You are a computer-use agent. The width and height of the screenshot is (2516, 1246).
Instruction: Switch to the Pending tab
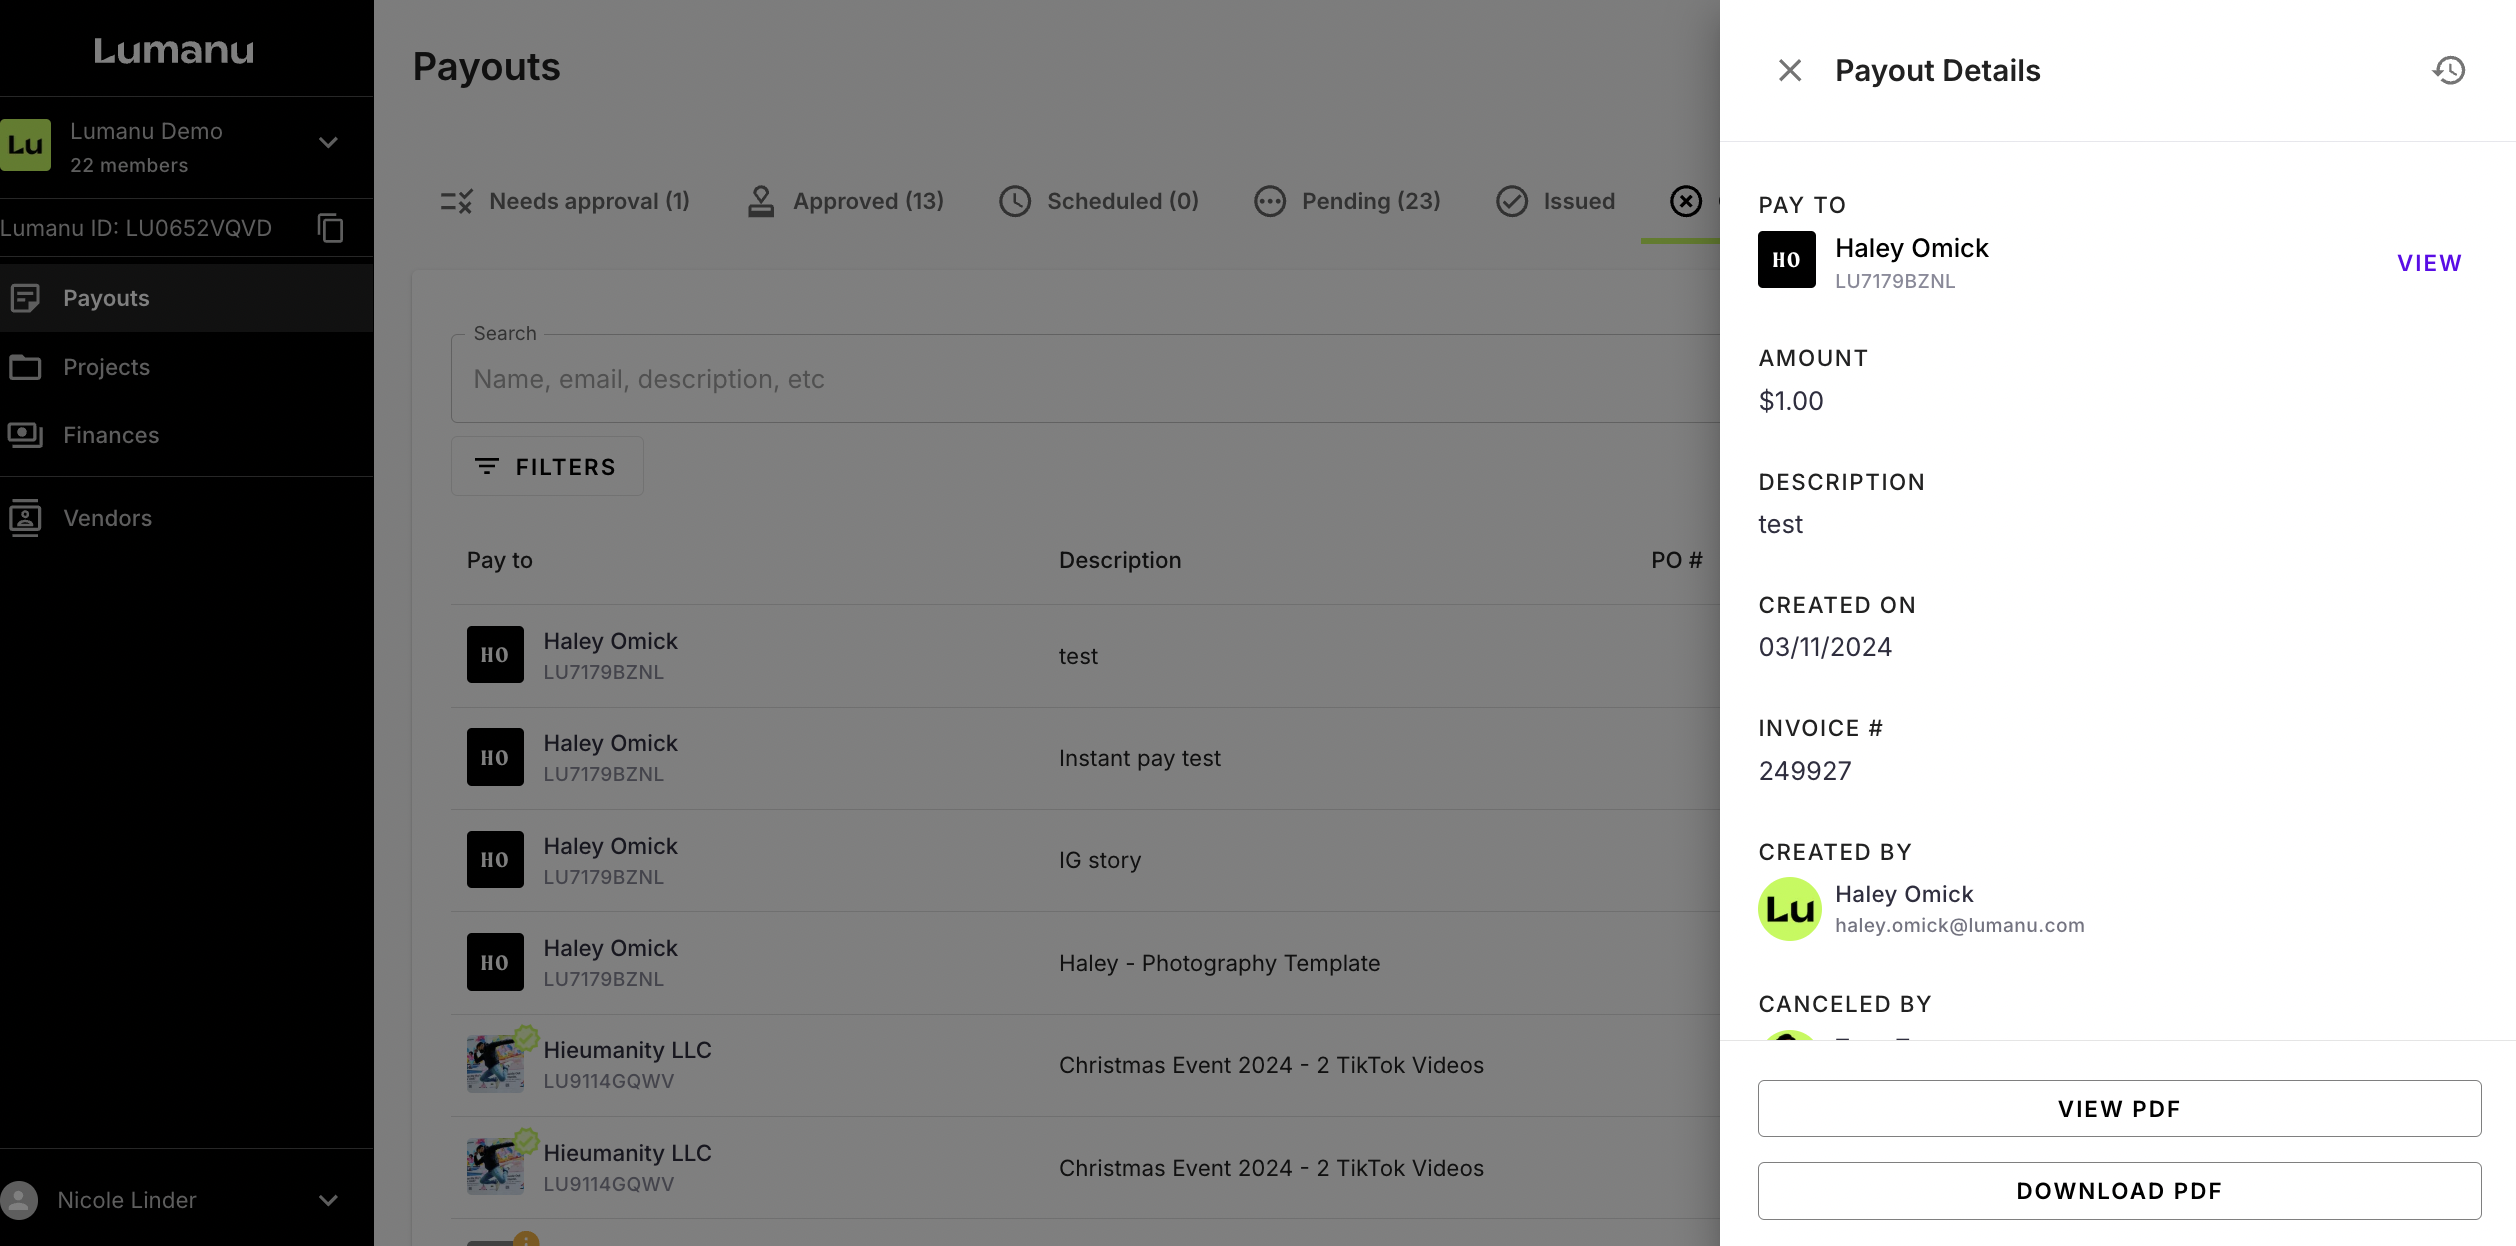(1348, 201)
